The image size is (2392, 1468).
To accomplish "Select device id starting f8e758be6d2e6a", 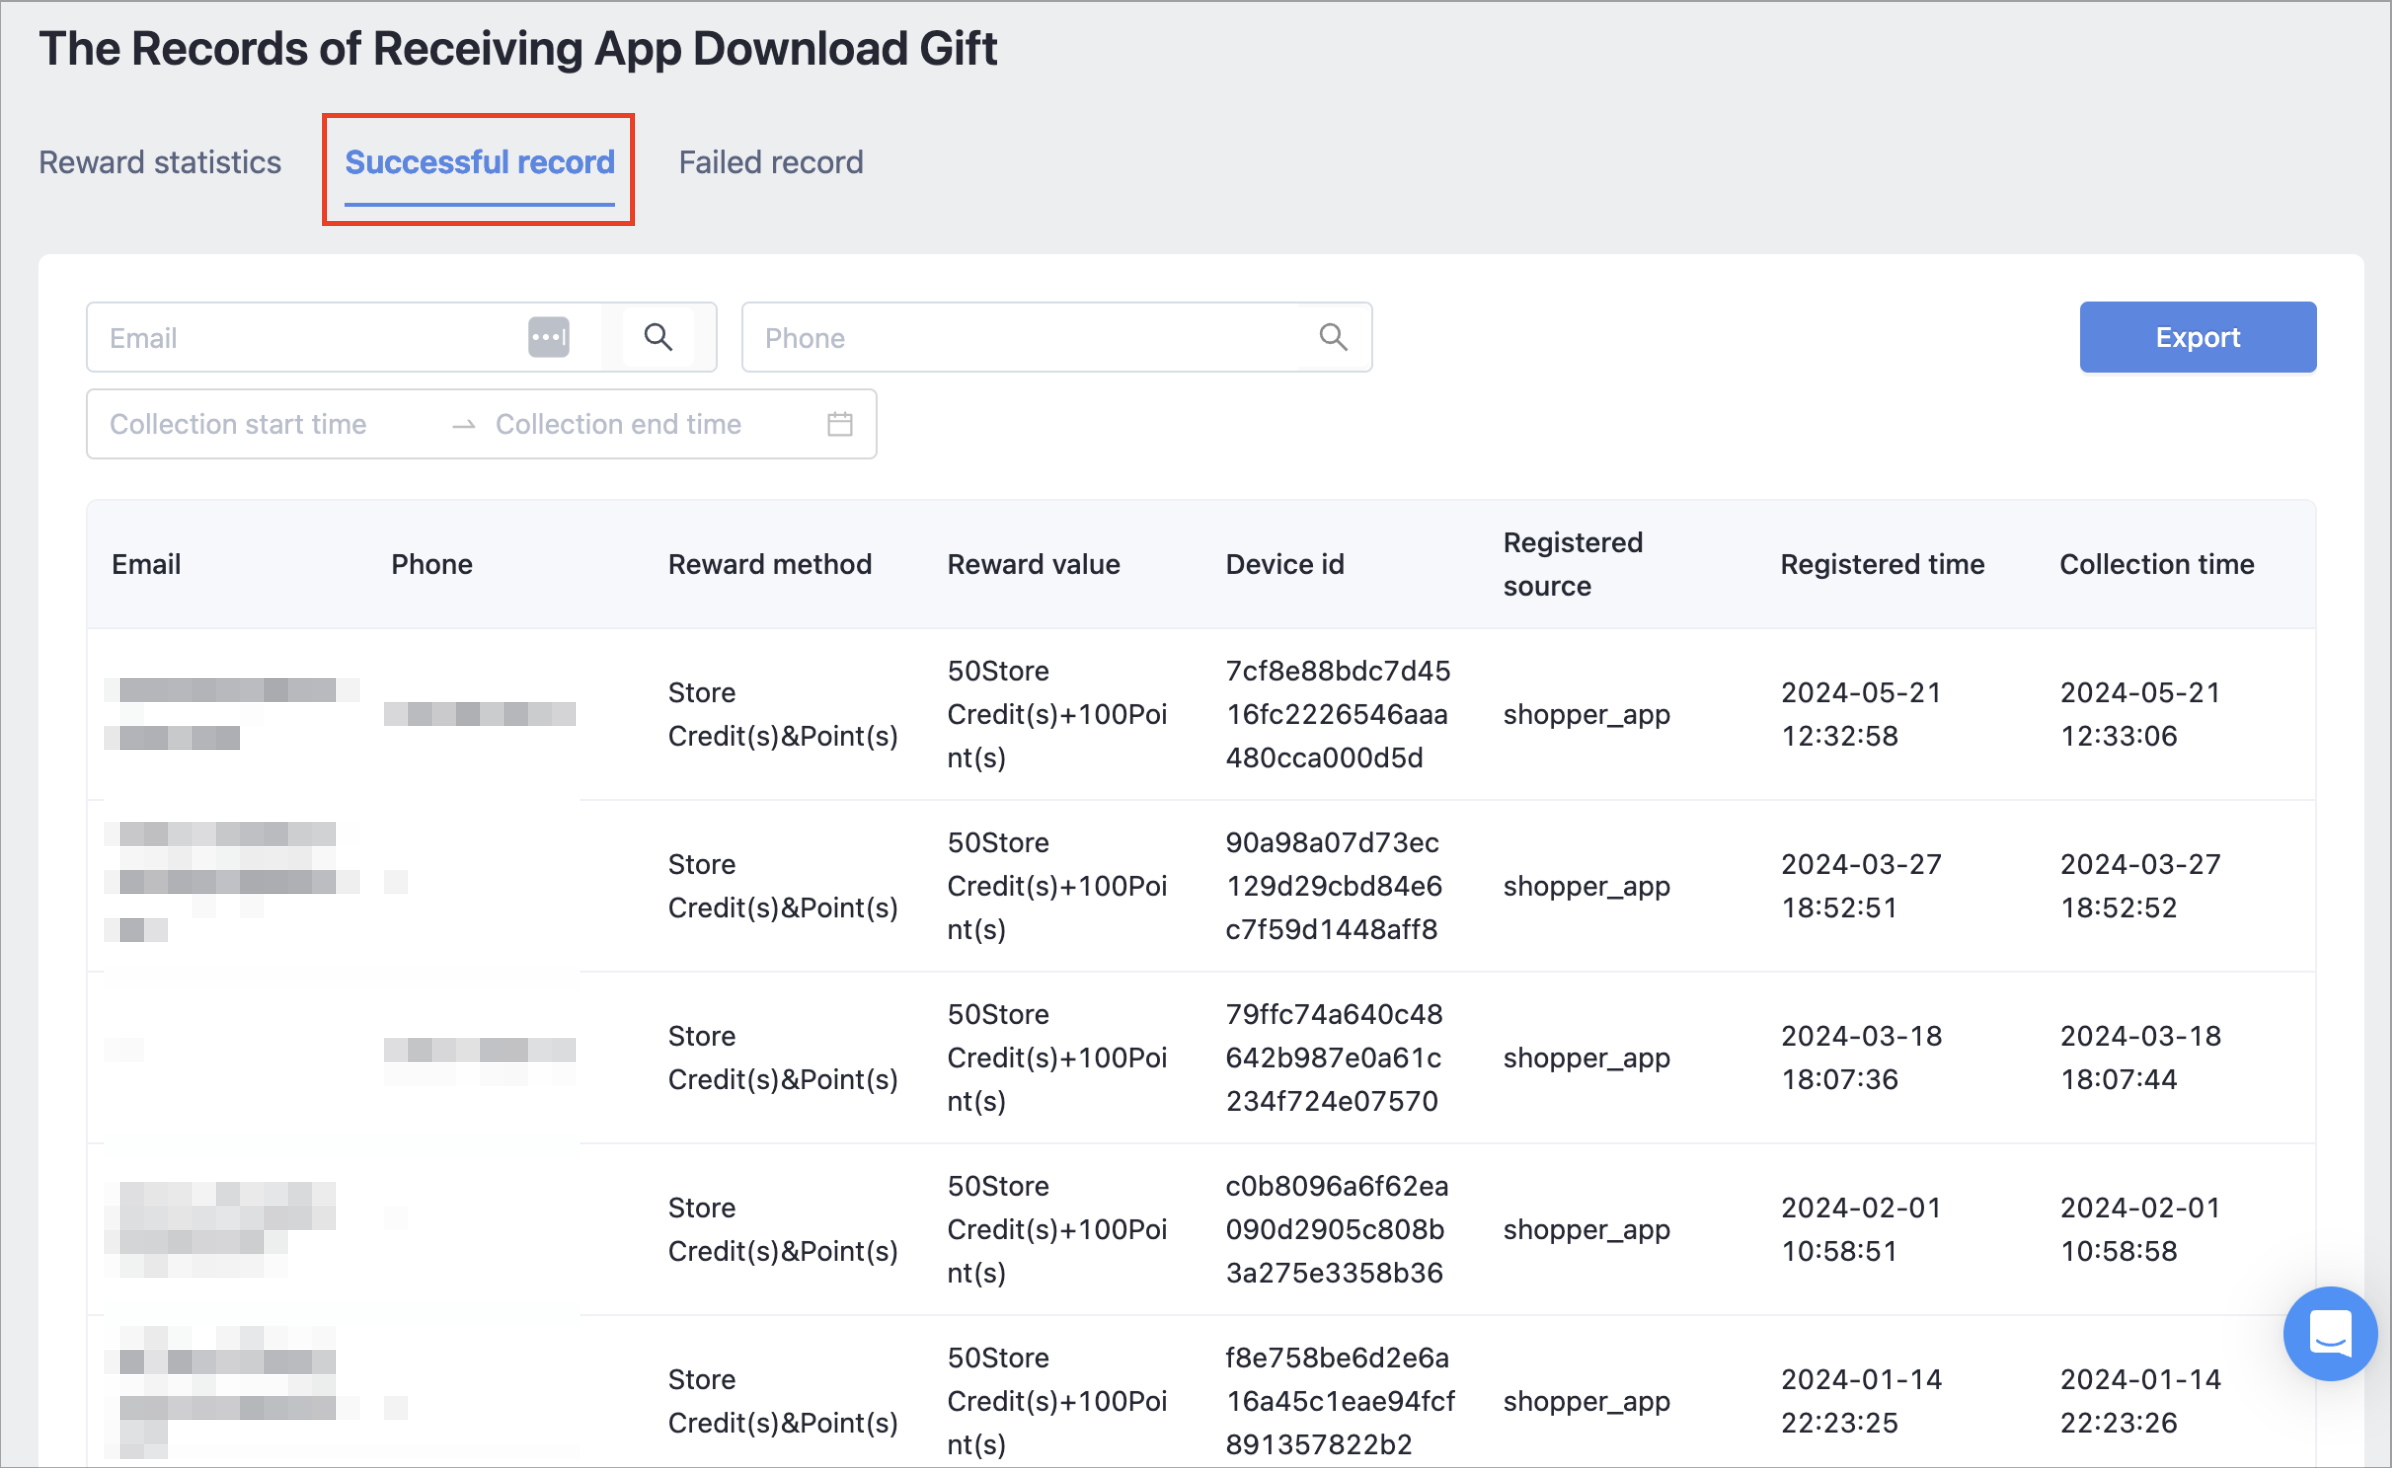I will tap(1340, 1401).
